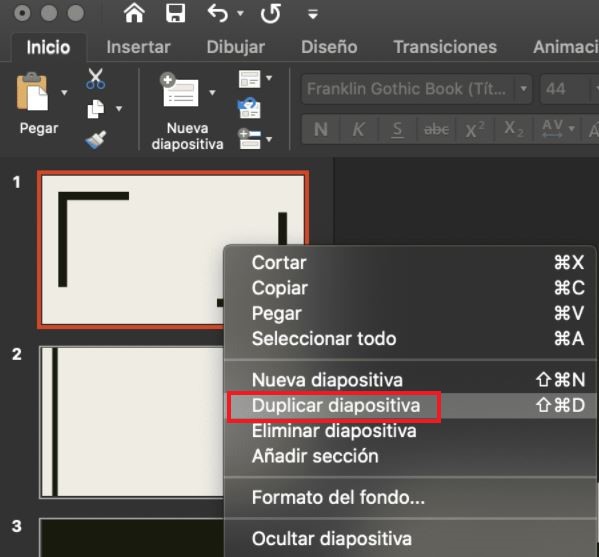Screen dimensions: 599x557
Task: Toggle bold N formatting button
Action: tap(321, 130)
